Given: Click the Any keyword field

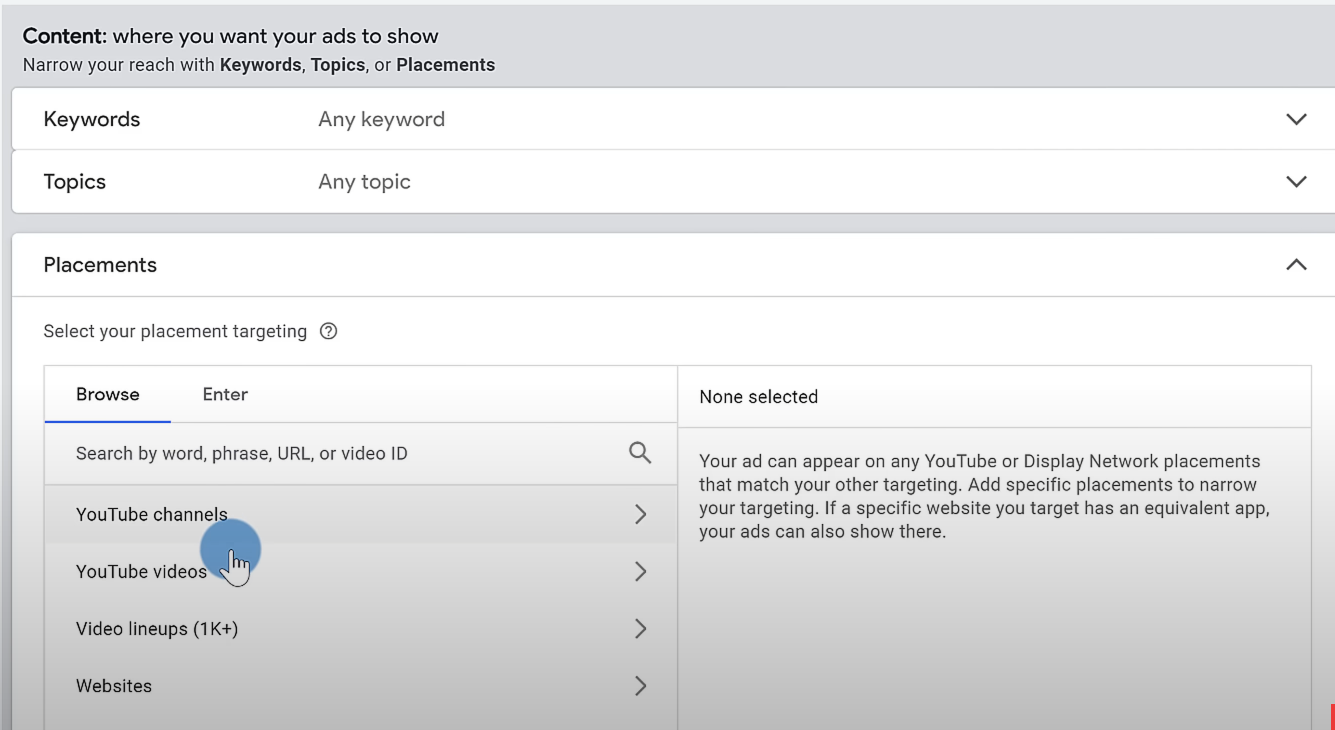Looking at the screenshot, I should 381,118.
